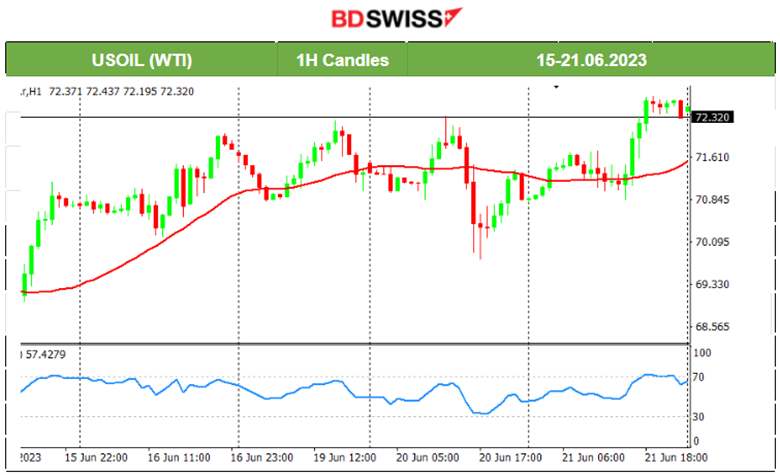Click the RSI 70 level label

point(701,377)
